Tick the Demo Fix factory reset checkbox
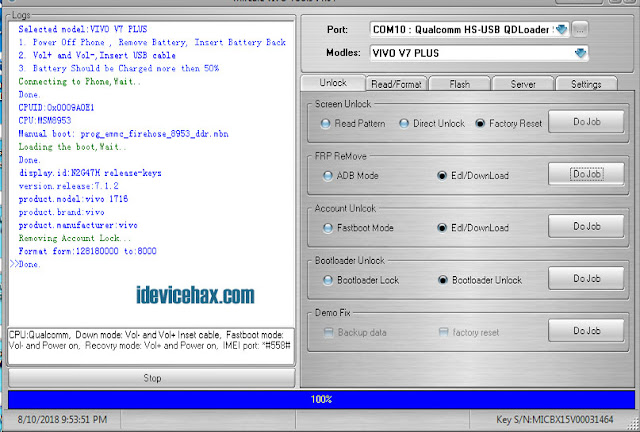Image resolution: width=640 pixels, height=432 pixels. 469,332
